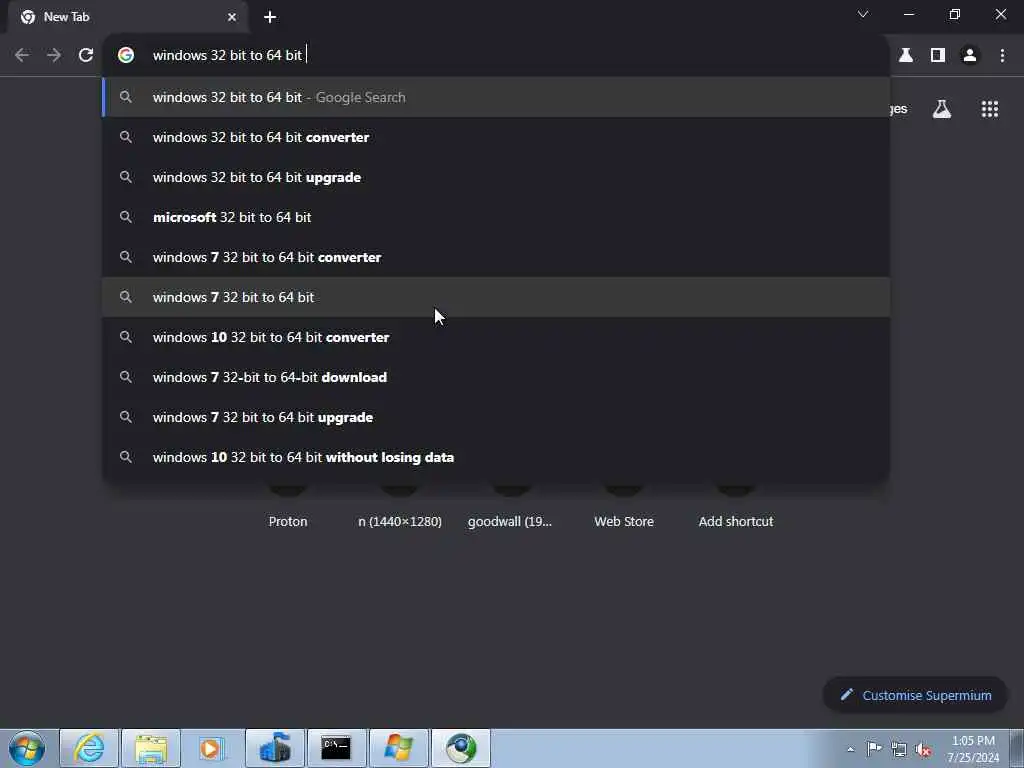Click search icon beside 'microsoft 32 bit' suggestion
This screenshot has height=768, width=1024.
[x=126, y=217]
